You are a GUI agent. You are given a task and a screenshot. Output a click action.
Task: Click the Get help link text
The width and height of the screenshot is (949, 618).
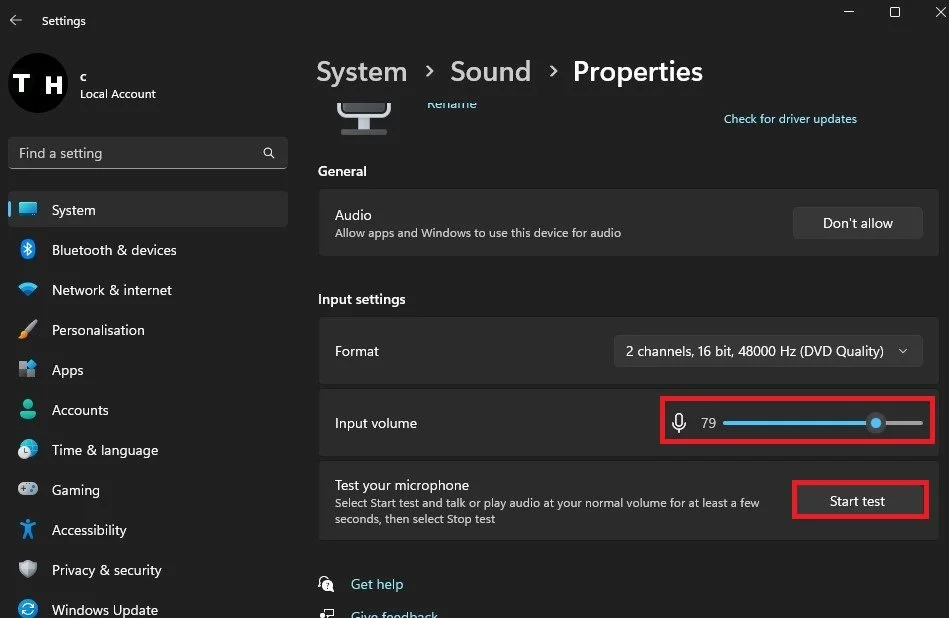tap(376, 584)
